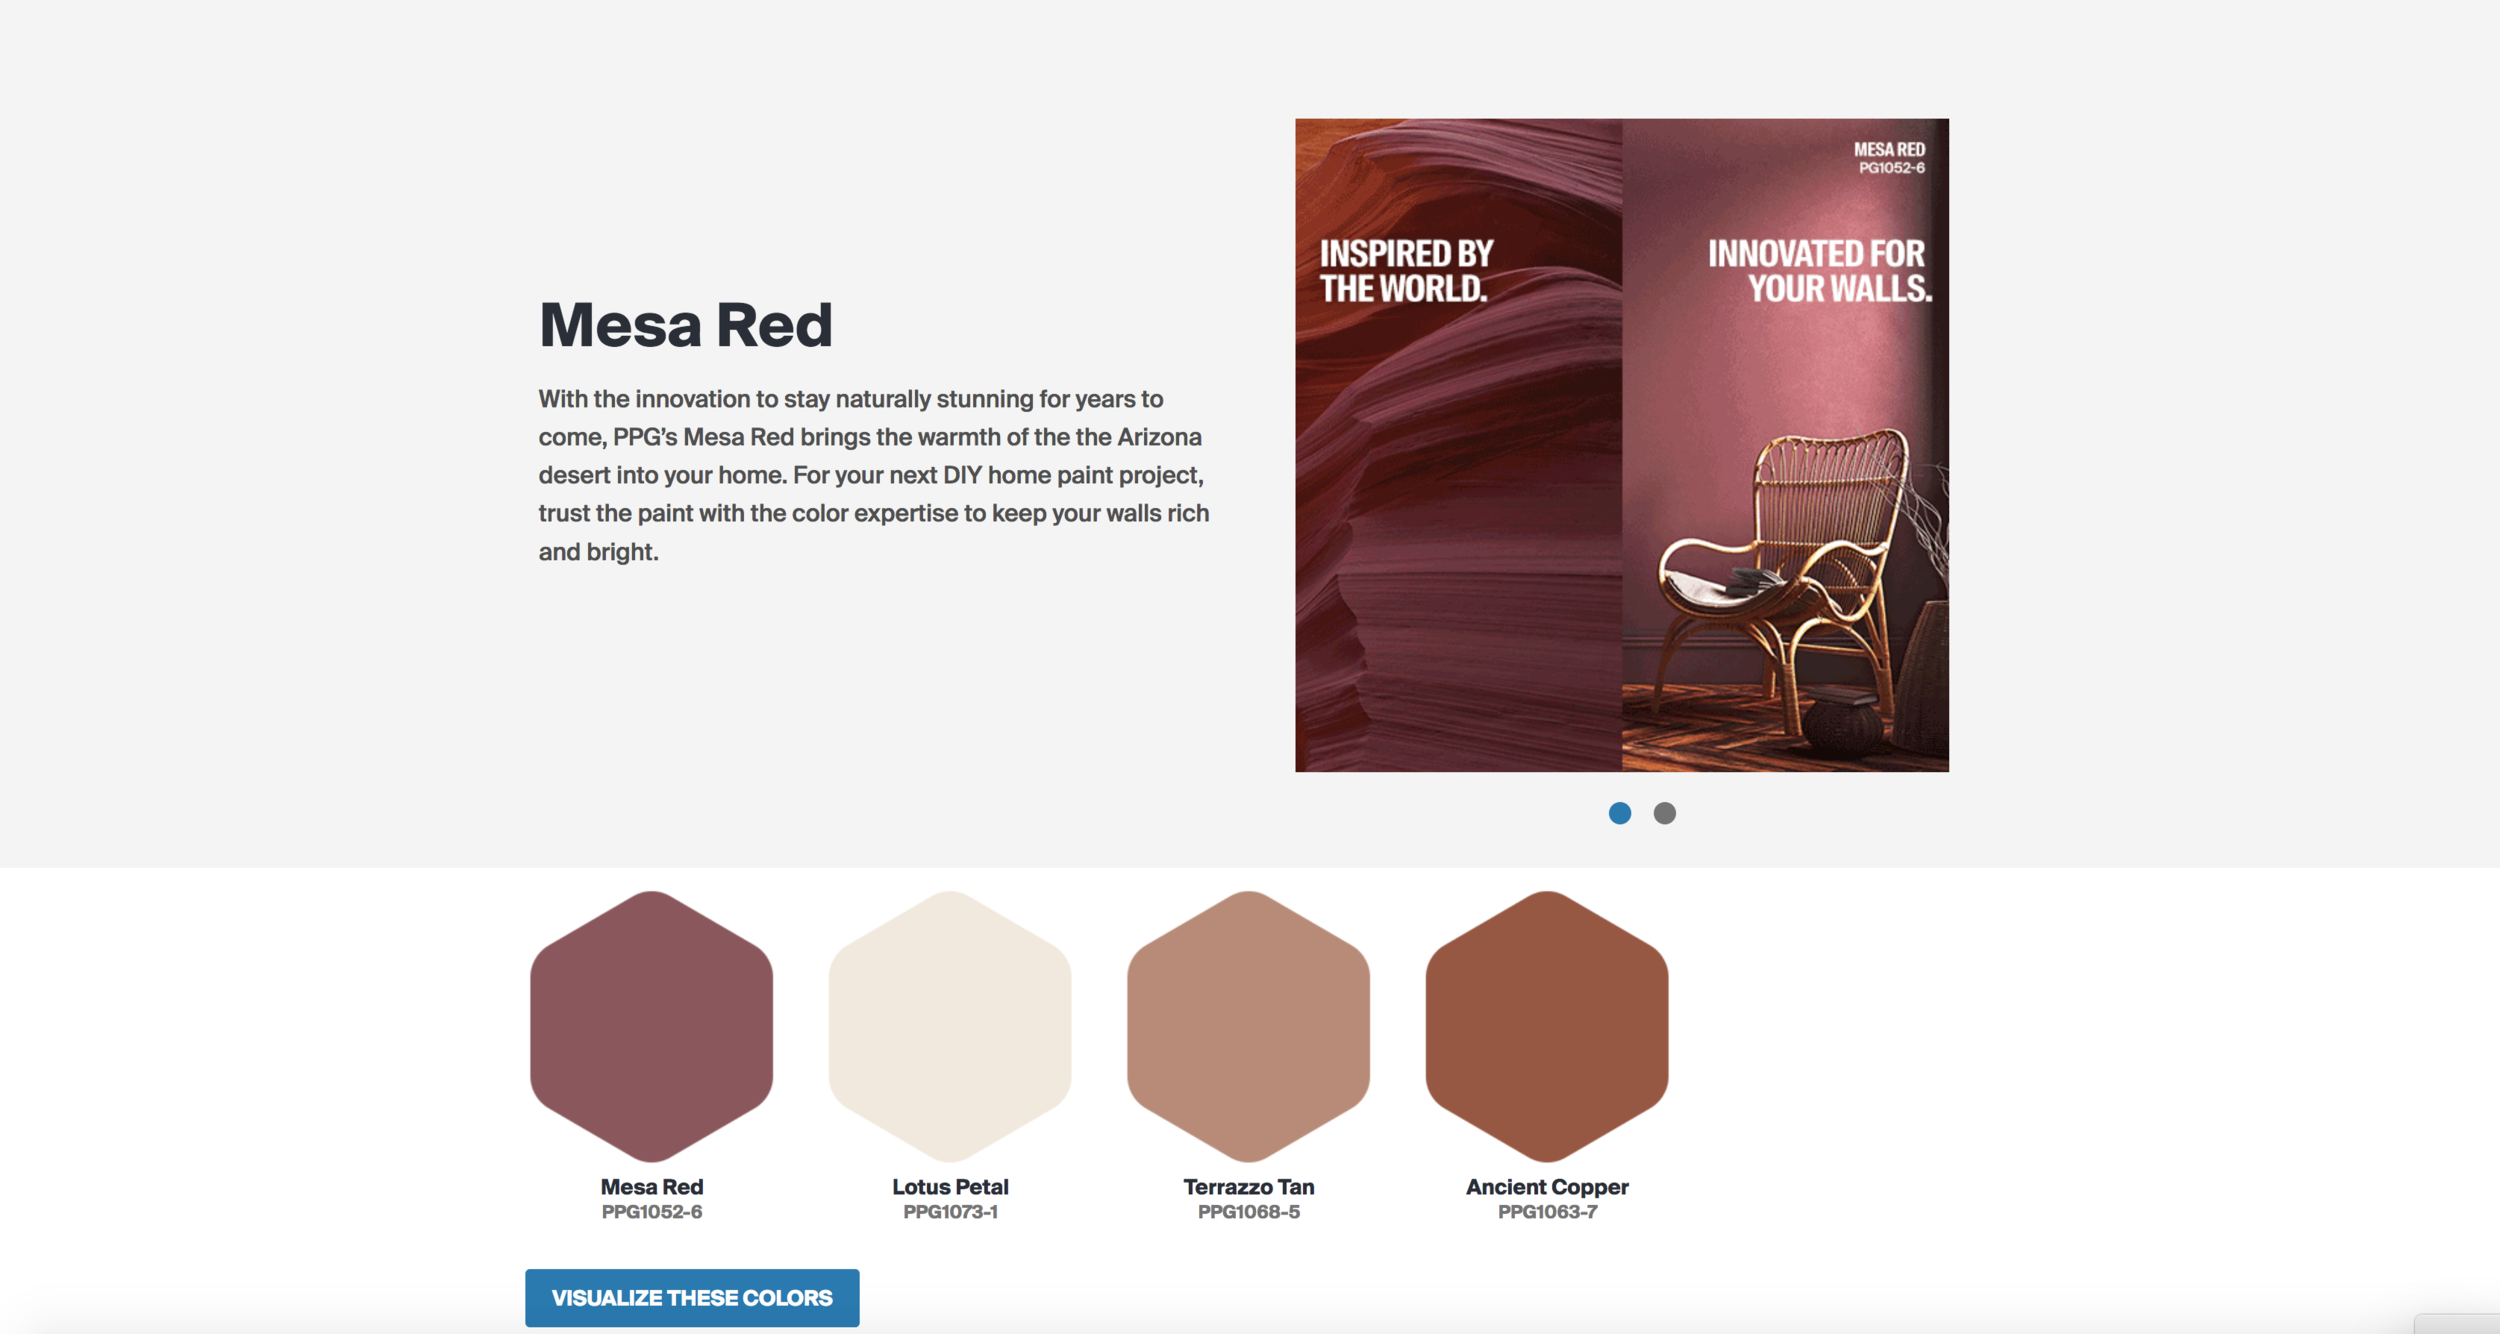Click the Mesa Red description paragraph

tap(873, 475)
